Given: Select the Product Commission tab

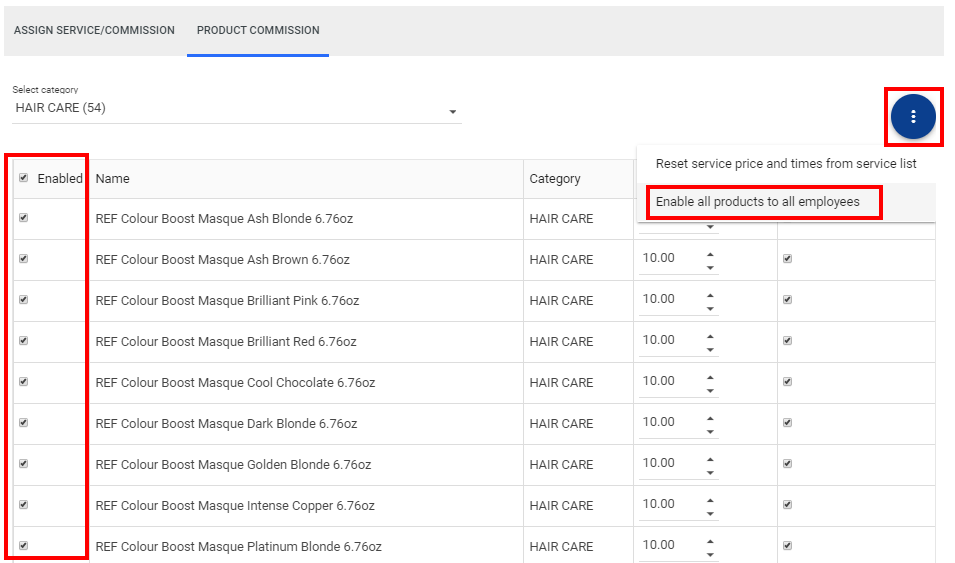Looking at the screenshot, I should [258, 30].
